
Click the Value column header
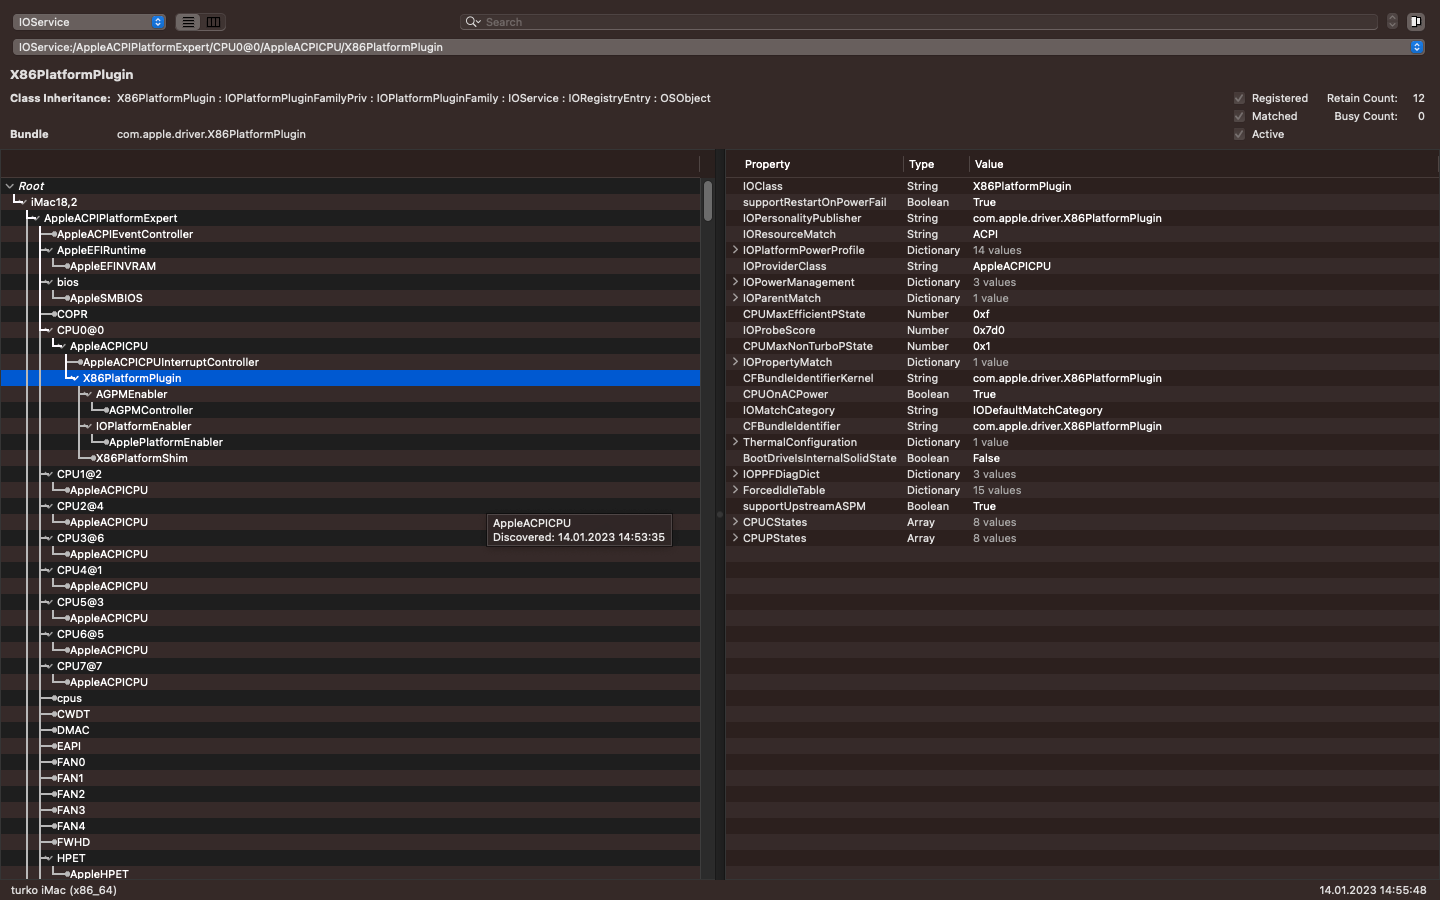(x=989, y=164)
